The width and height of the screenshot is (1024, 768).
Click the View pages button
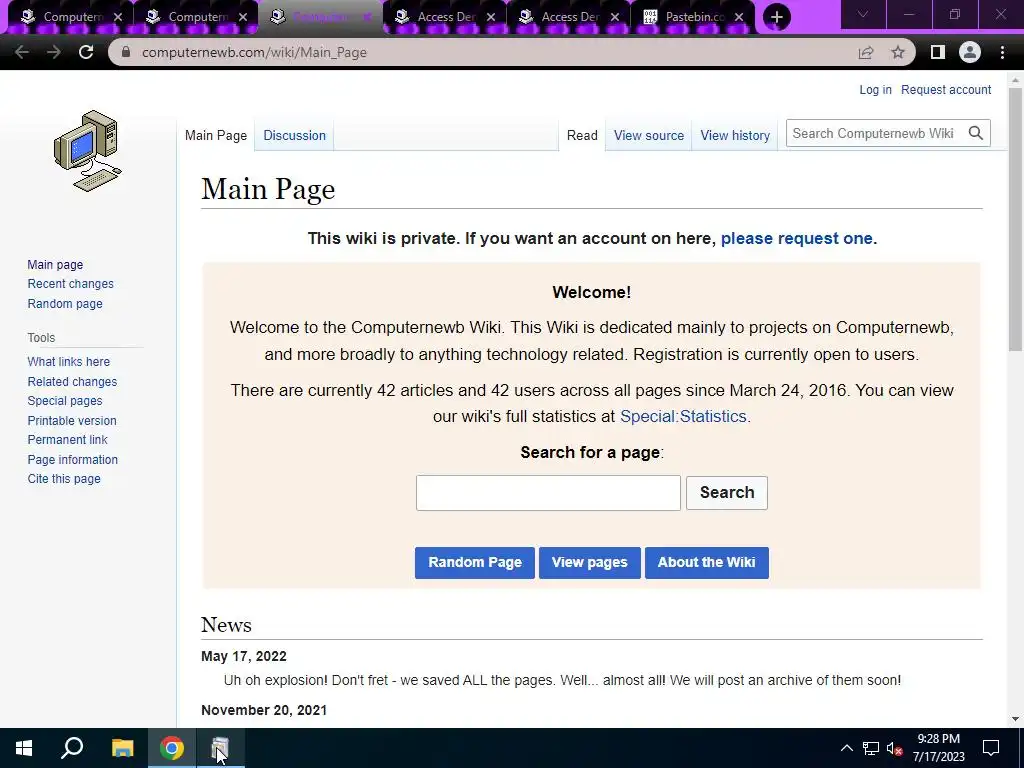(x=590, y=562)
